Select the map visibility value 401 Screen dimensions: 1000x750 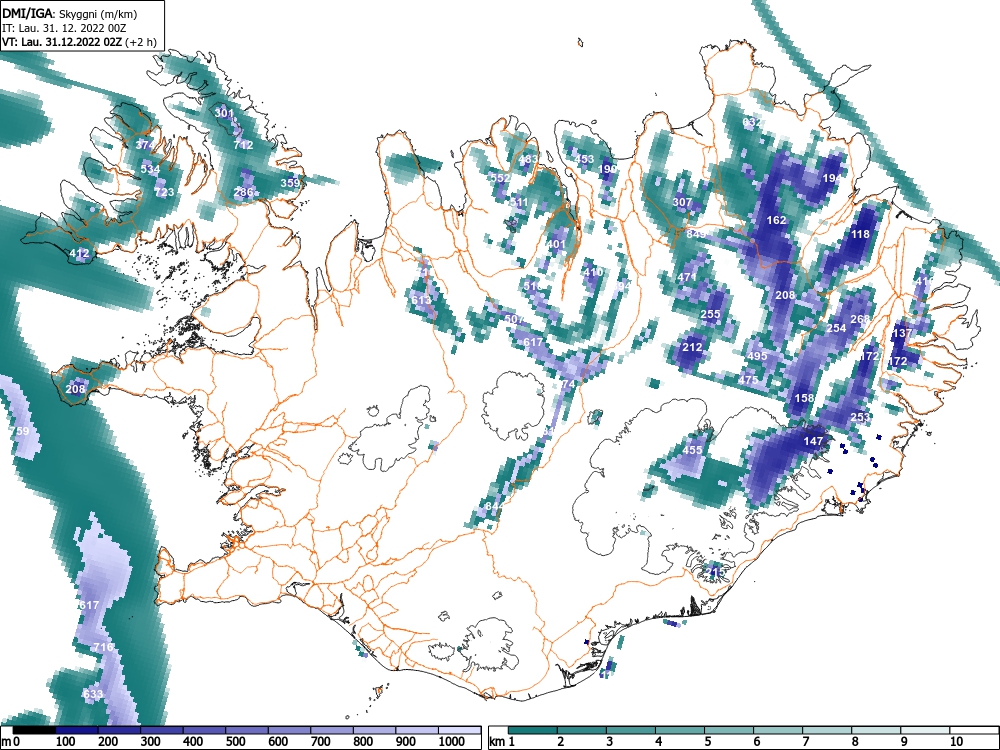[x=556, y=244]
